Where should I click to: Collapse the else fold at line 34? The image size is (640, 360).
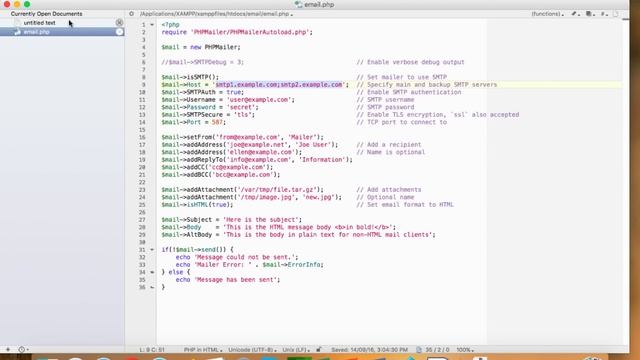[x=152, y=272]
